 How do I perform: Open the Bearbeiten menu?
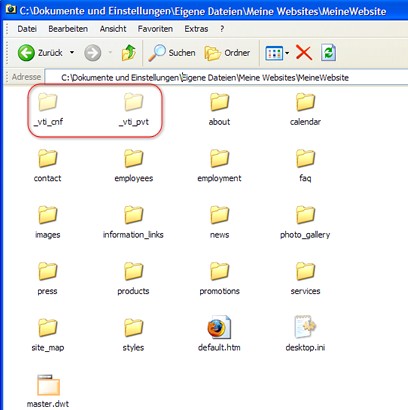point(68,29)
